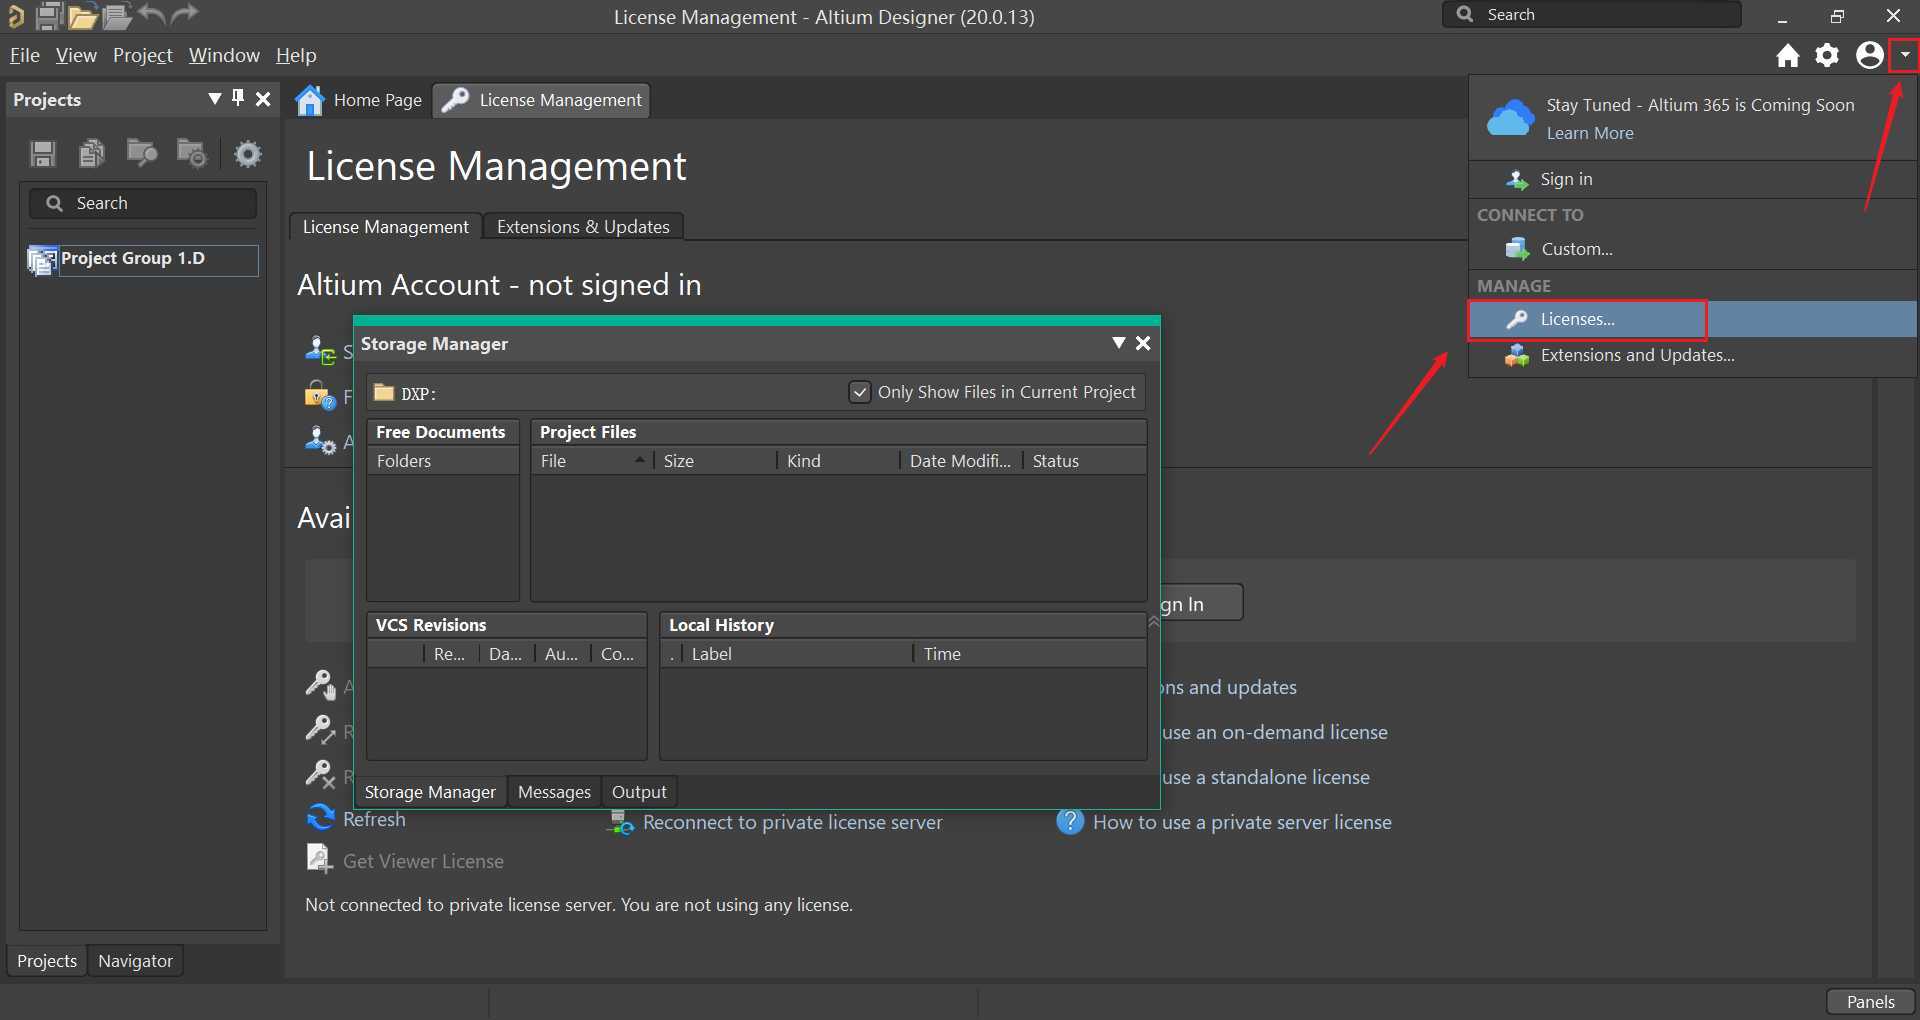The height and width of the screenshot is (1020, 1920).
Task: Close the Storage Manager panel
Action: [1143, 343]
